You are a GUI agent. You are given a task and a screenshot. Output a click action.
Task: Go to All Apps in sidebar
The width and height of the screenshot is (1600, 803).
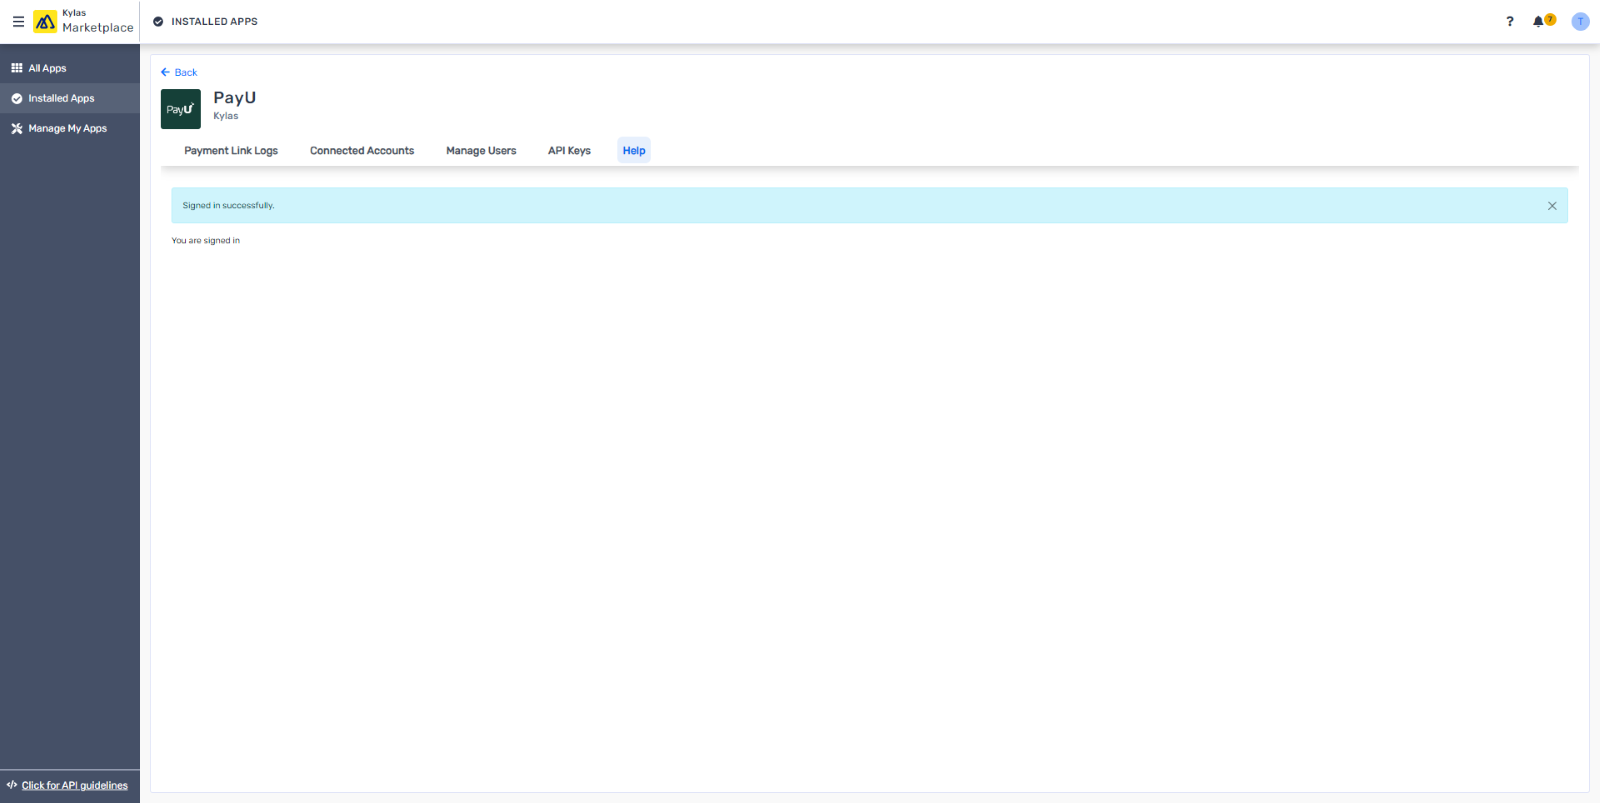click(x=47, y=68)
